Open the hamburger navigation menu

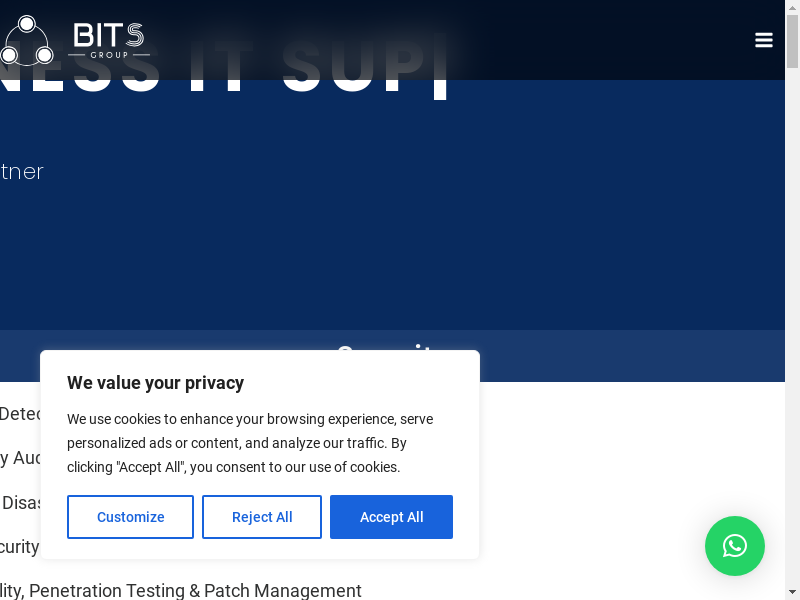764,40
